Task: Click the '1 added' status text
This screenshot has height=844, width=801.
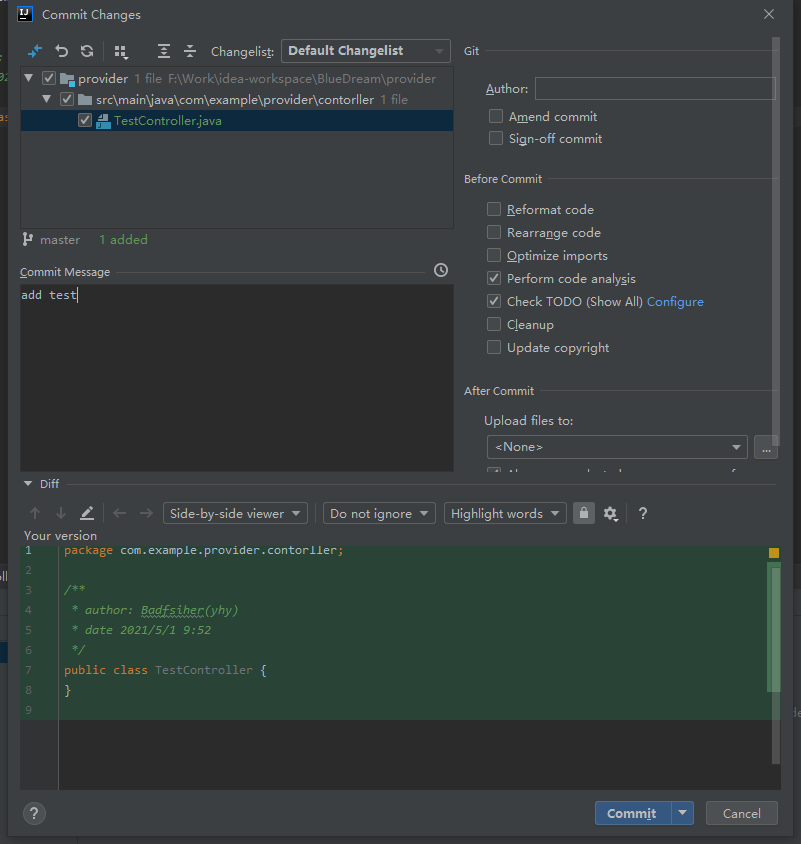Action: pyautogui.click(x=123, y=240)
